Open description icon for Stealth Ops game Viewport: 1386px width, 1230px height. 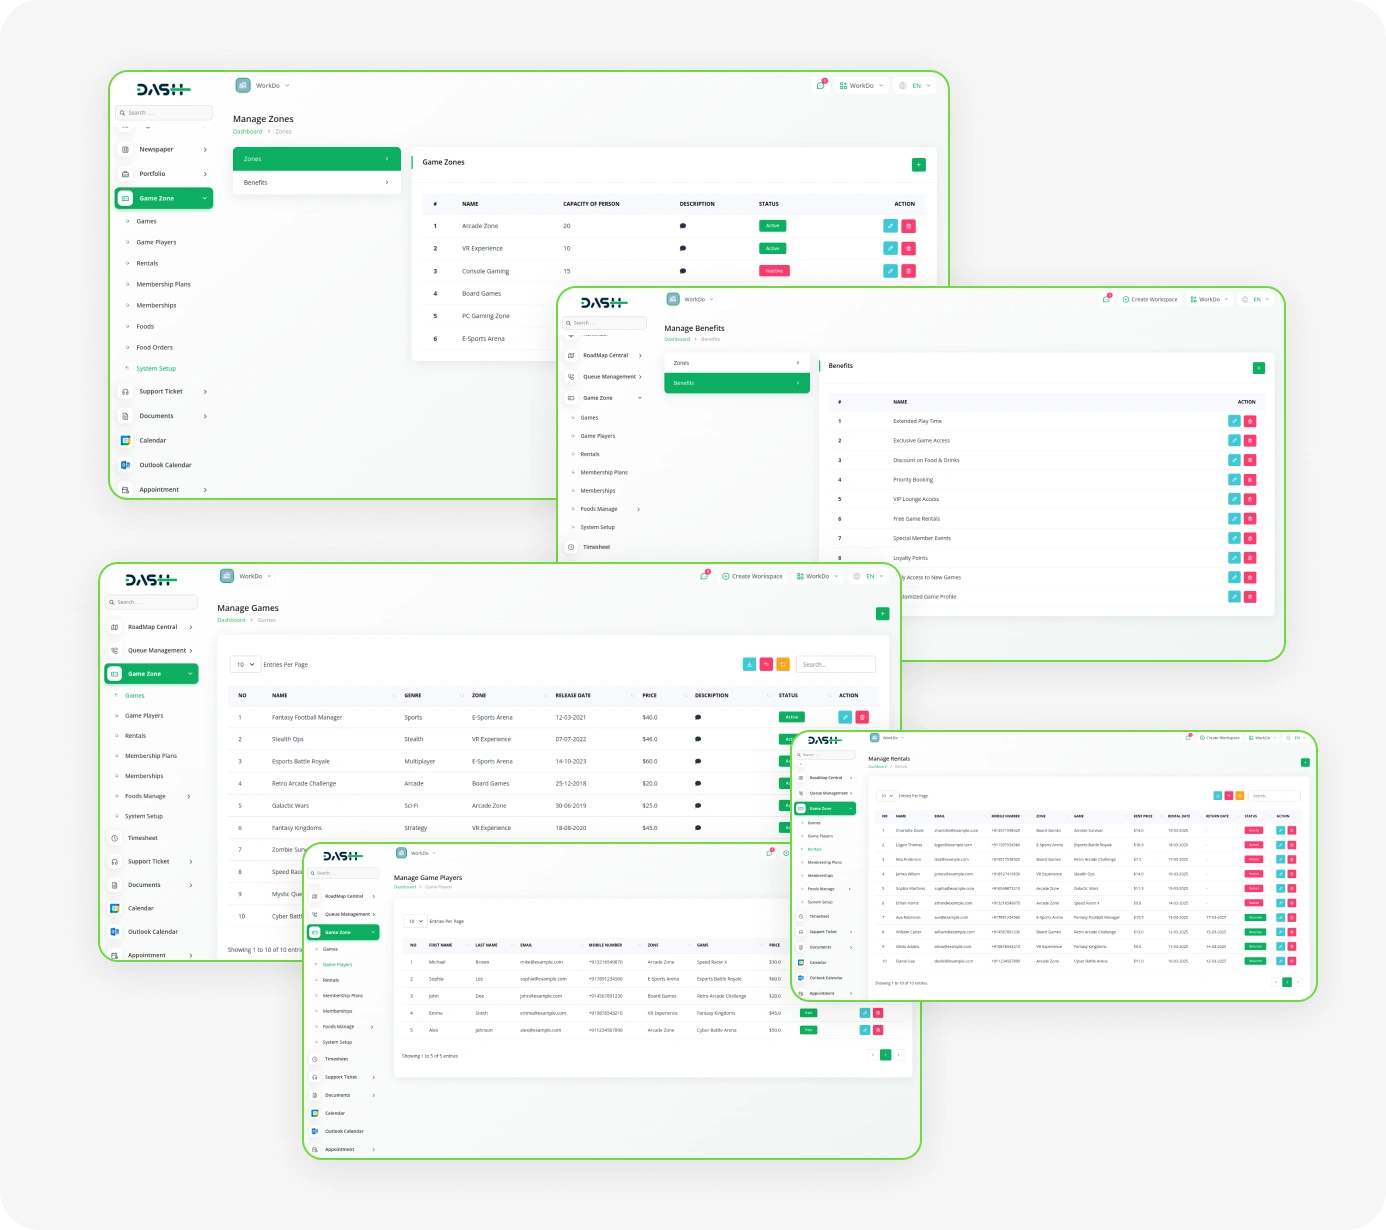697,740
